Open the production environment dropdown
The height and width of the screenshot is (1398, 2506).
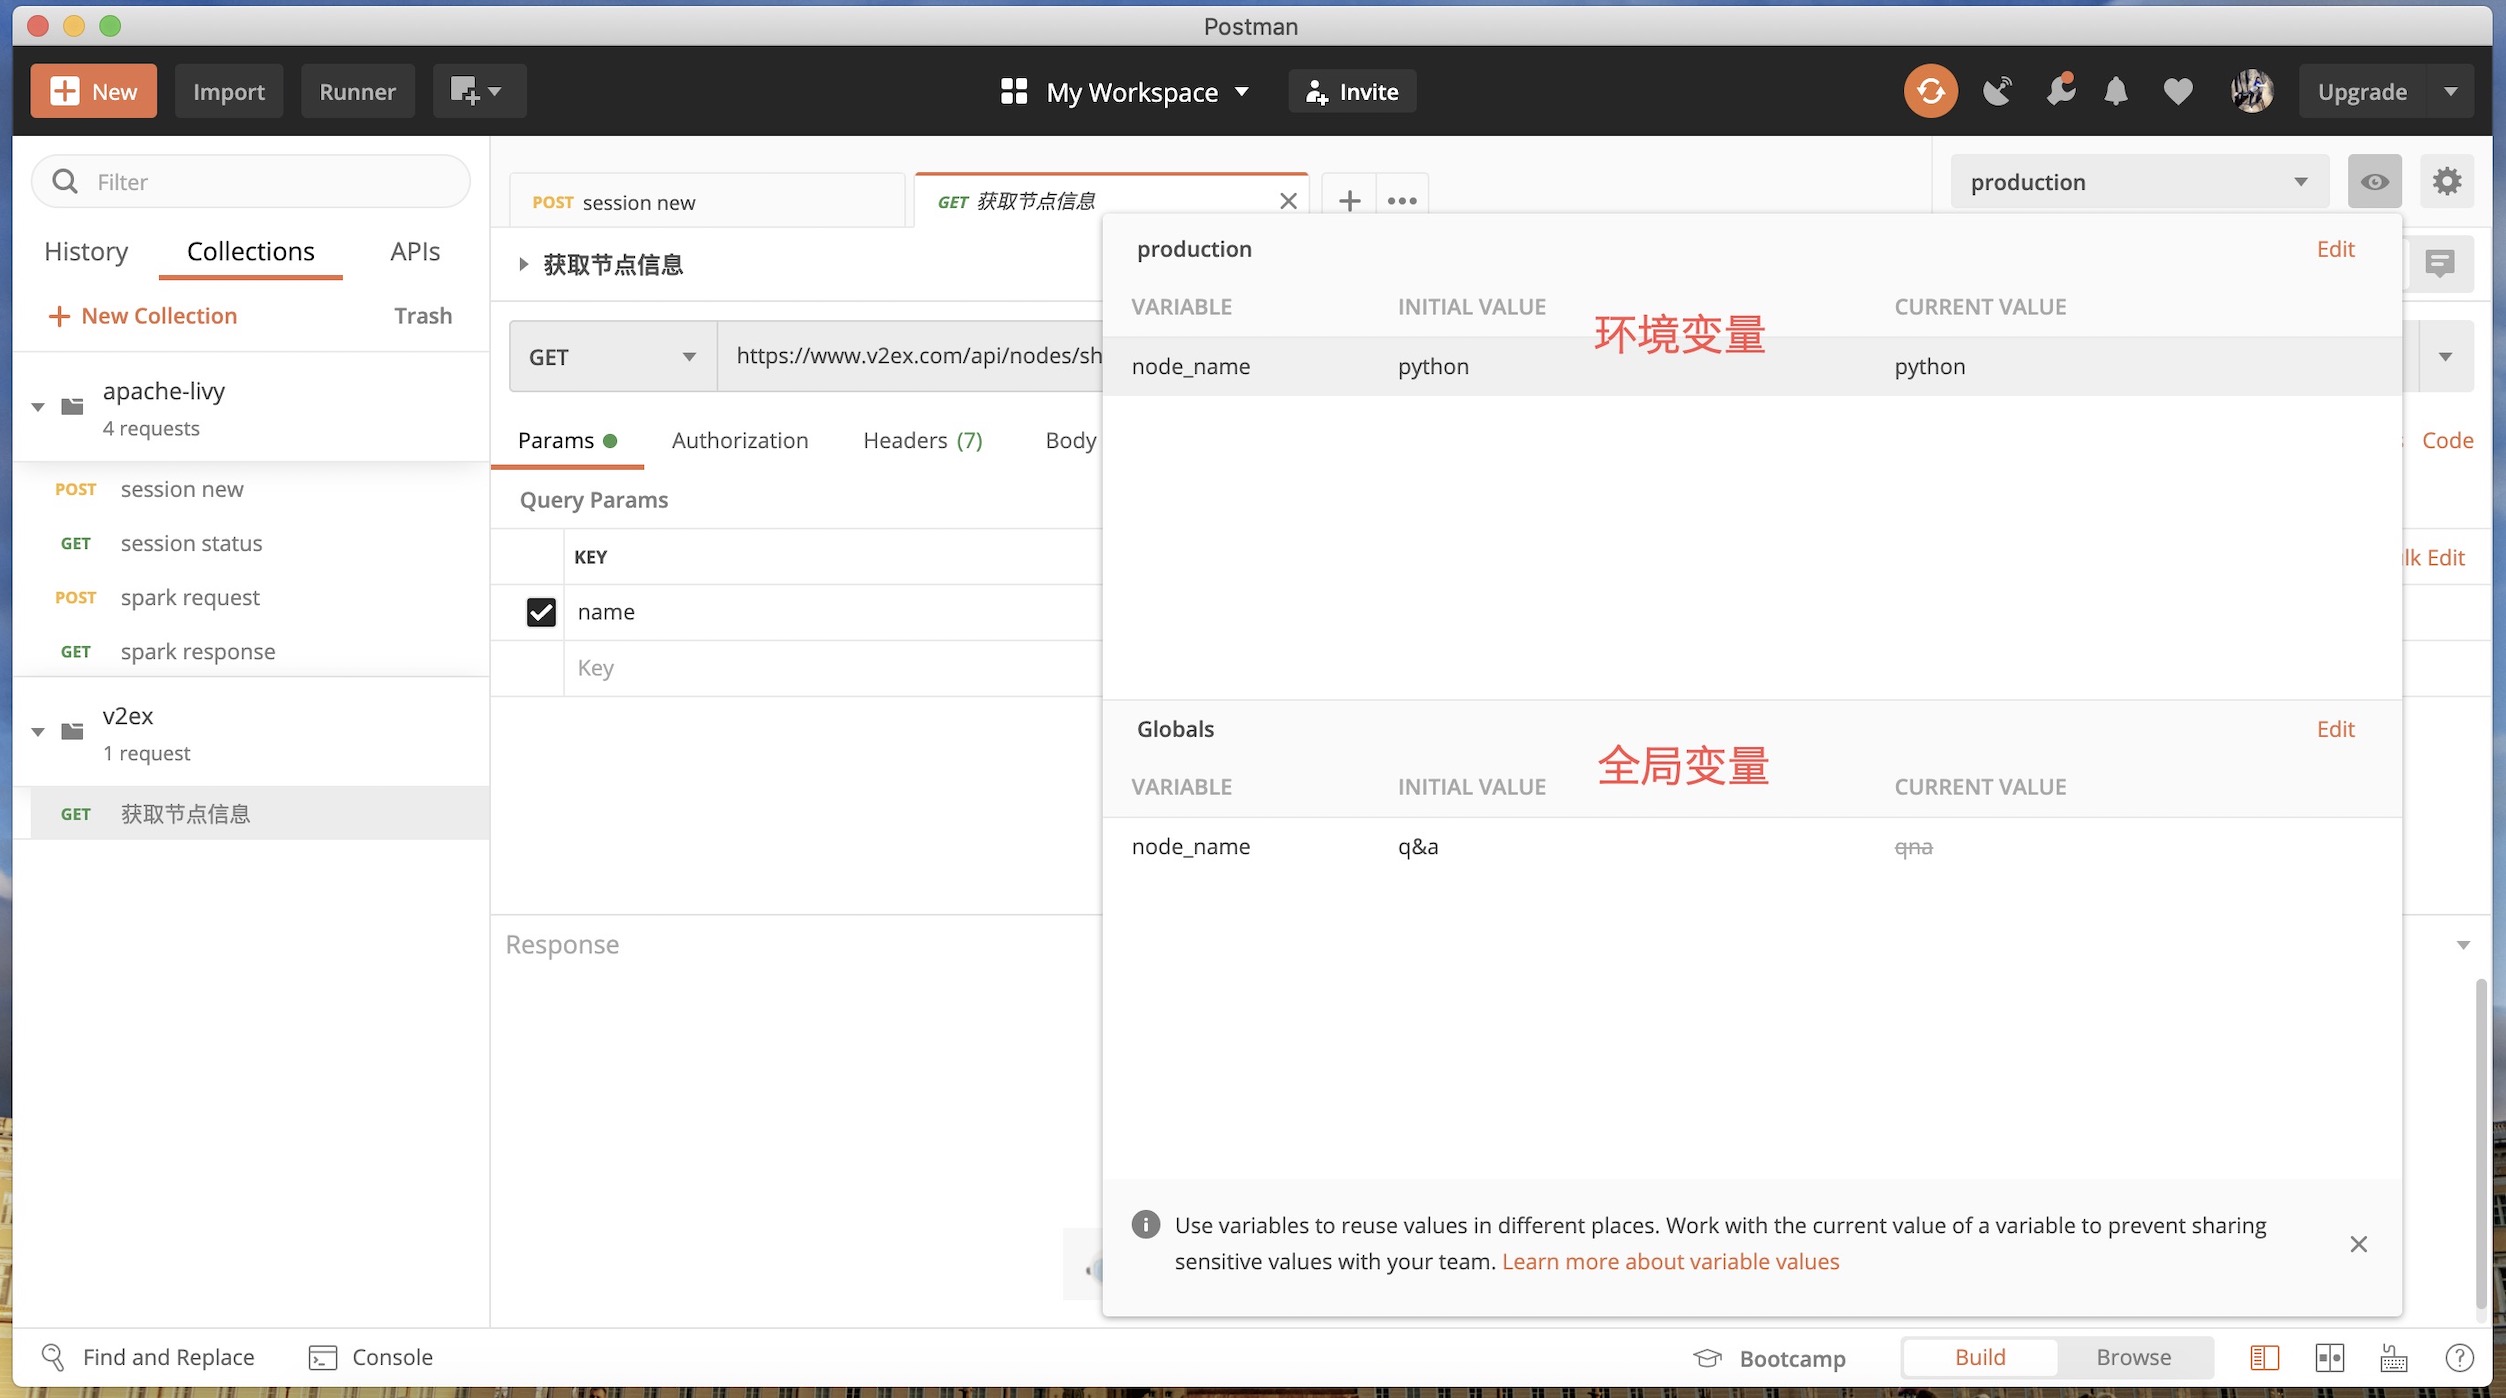point(2139,181)
